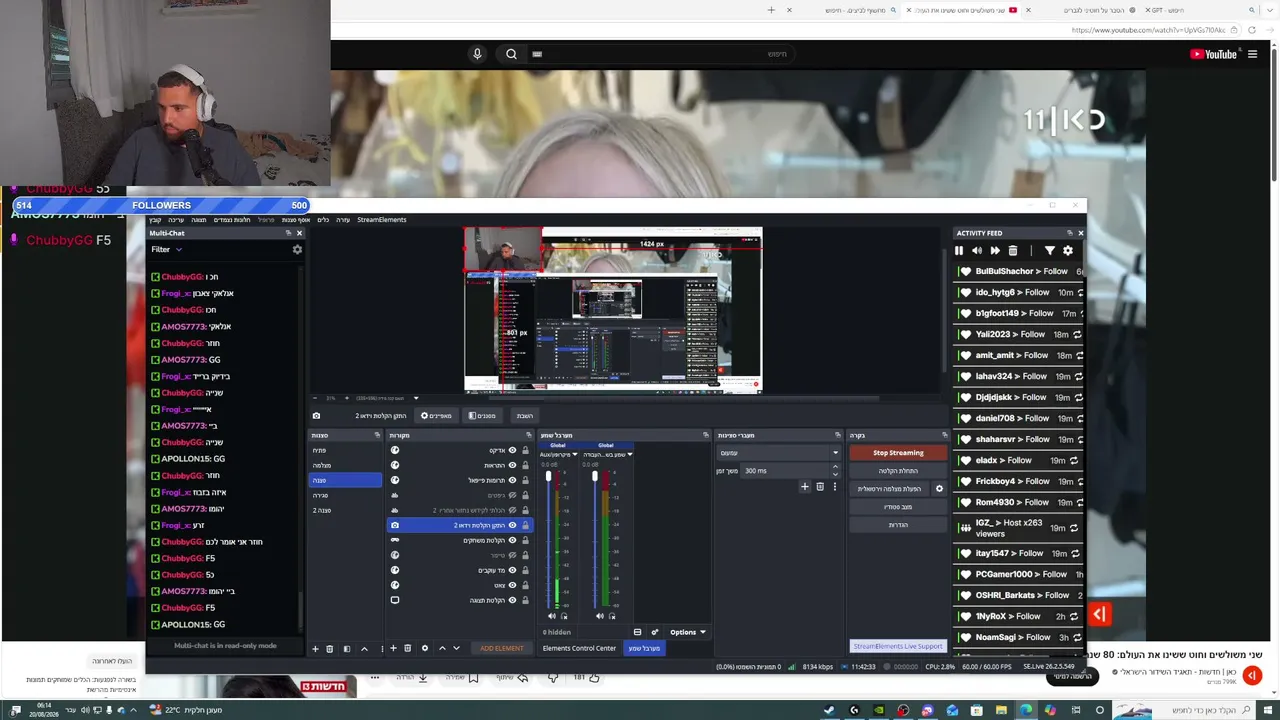The width and height of the screenshot is (1280, 720).
Task: Take preview screenshot with camera icon
Action: click(x=316, y=416)
